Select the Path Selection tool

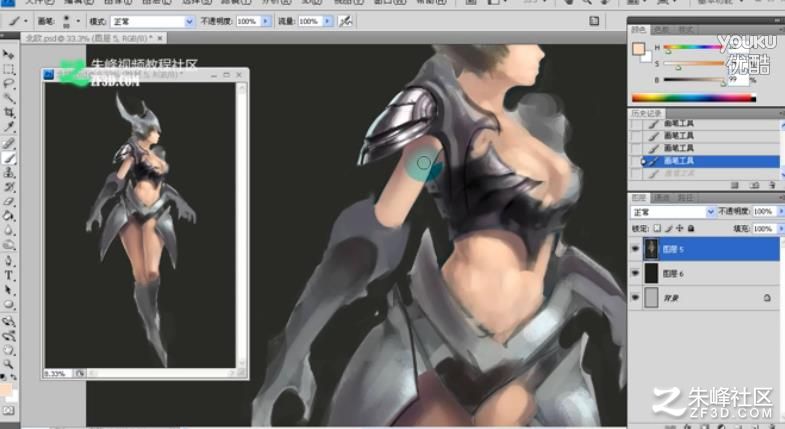click(x=8, y=290)
